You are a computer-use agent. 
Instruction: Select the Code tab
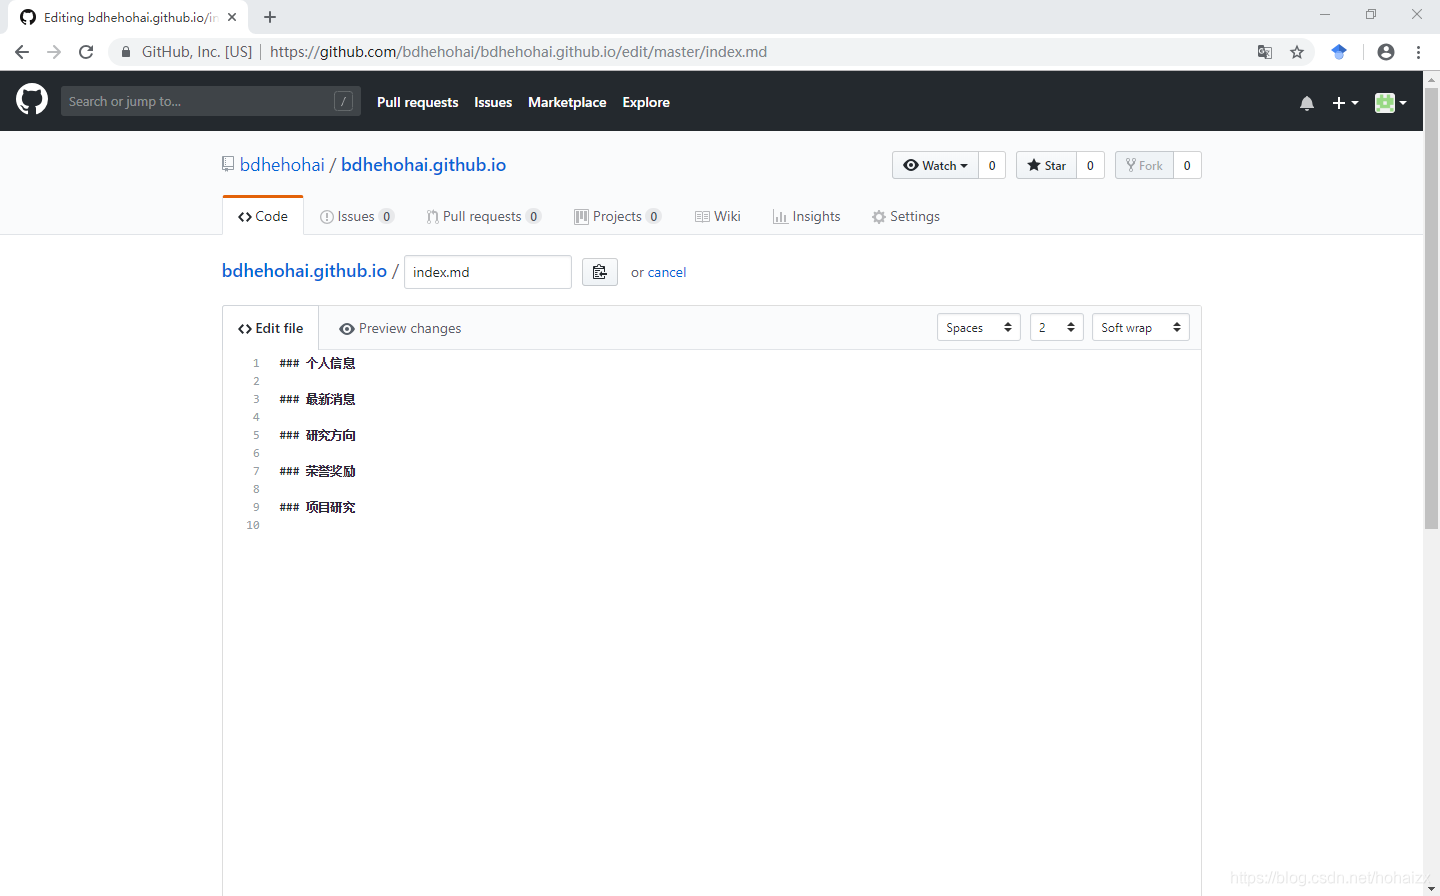click(263, 216)
